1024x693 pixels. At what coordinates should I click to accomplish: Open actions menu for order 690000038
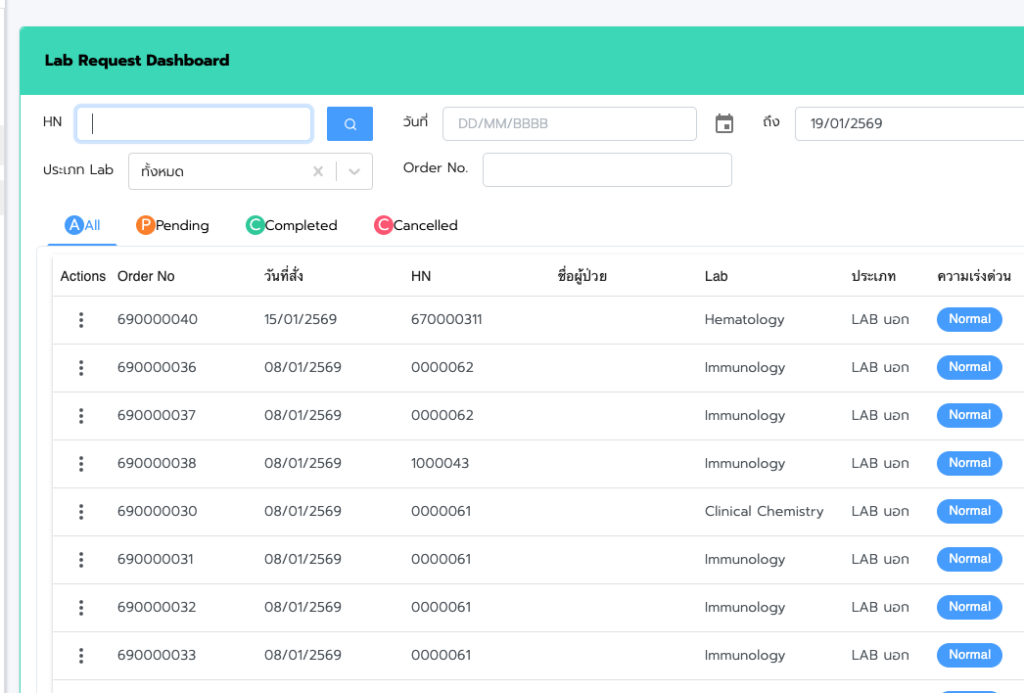tap(81, 464)
